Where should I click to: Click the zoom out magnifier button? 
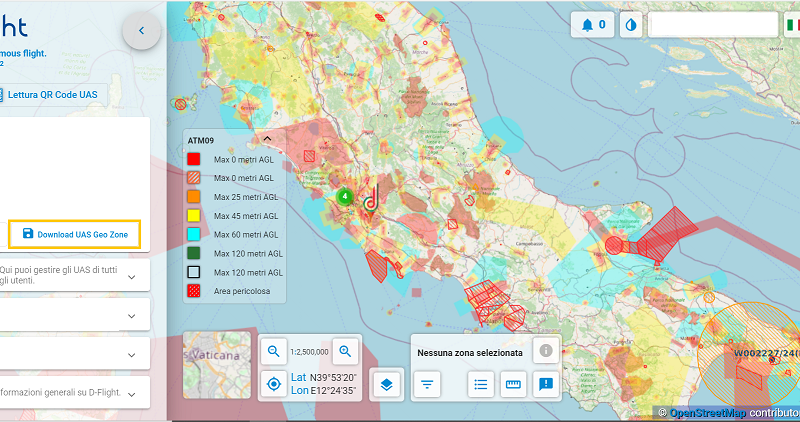273,351
